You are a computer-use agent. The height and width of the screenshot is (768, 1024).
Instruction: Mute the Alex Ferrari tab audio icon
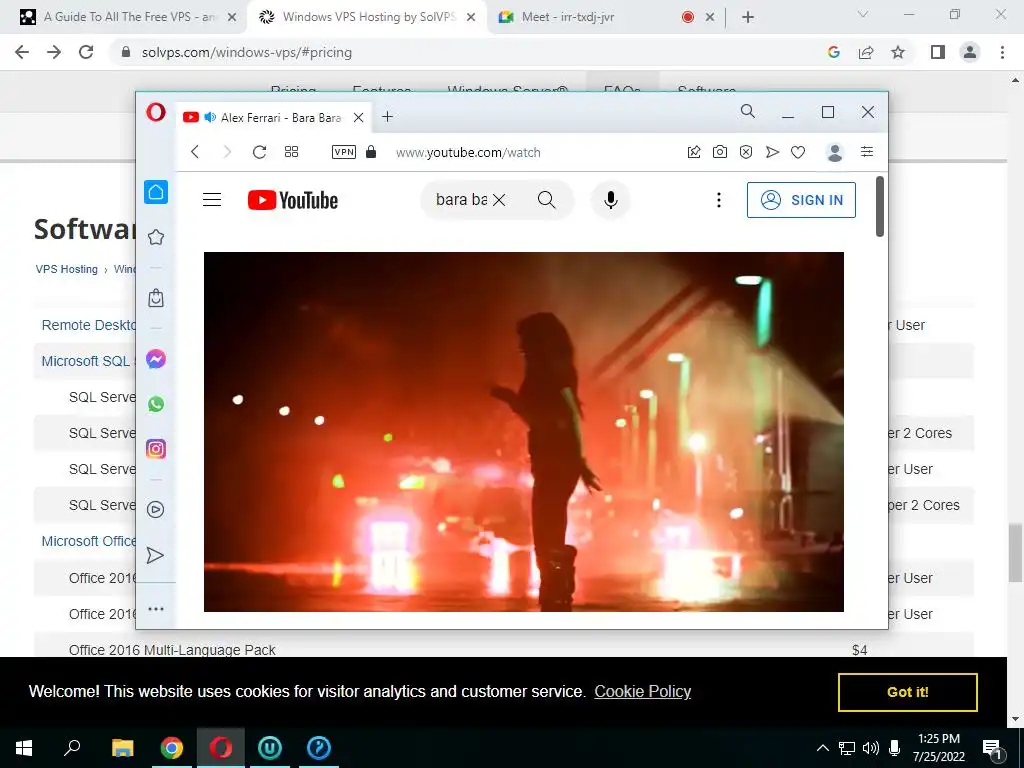click(210, 118)
